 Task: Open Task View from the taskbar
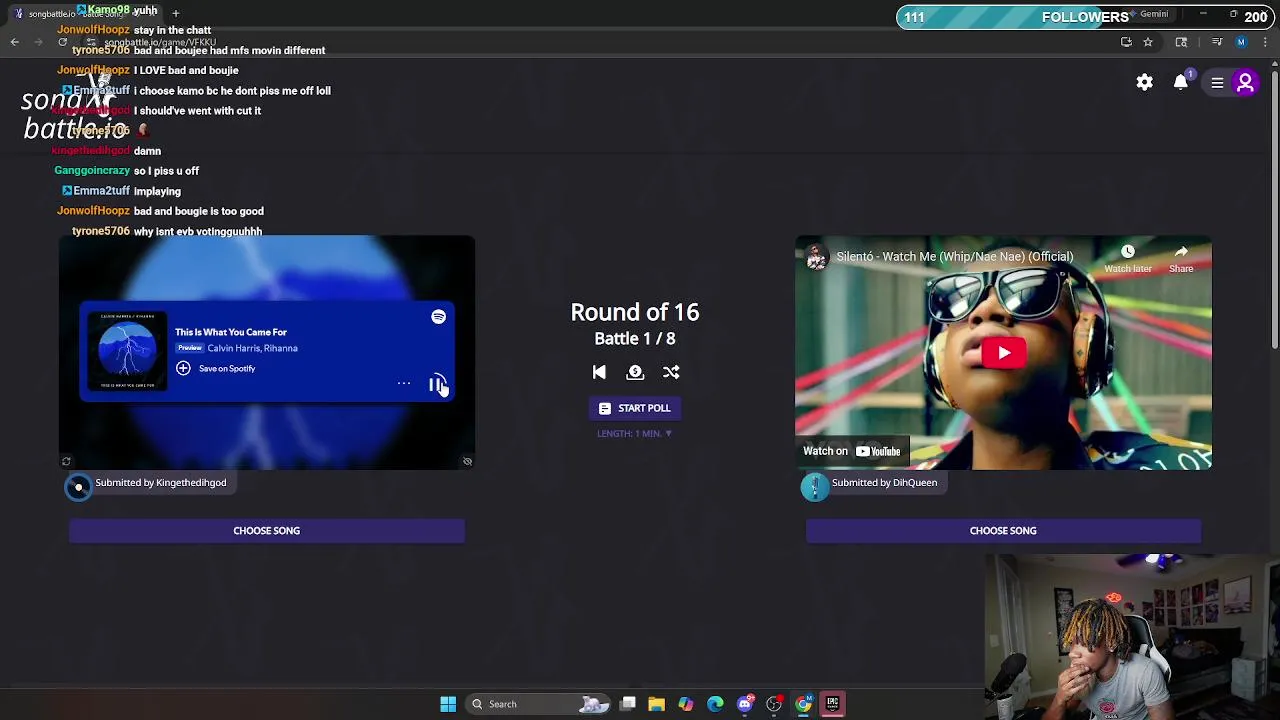pos(627,704)
